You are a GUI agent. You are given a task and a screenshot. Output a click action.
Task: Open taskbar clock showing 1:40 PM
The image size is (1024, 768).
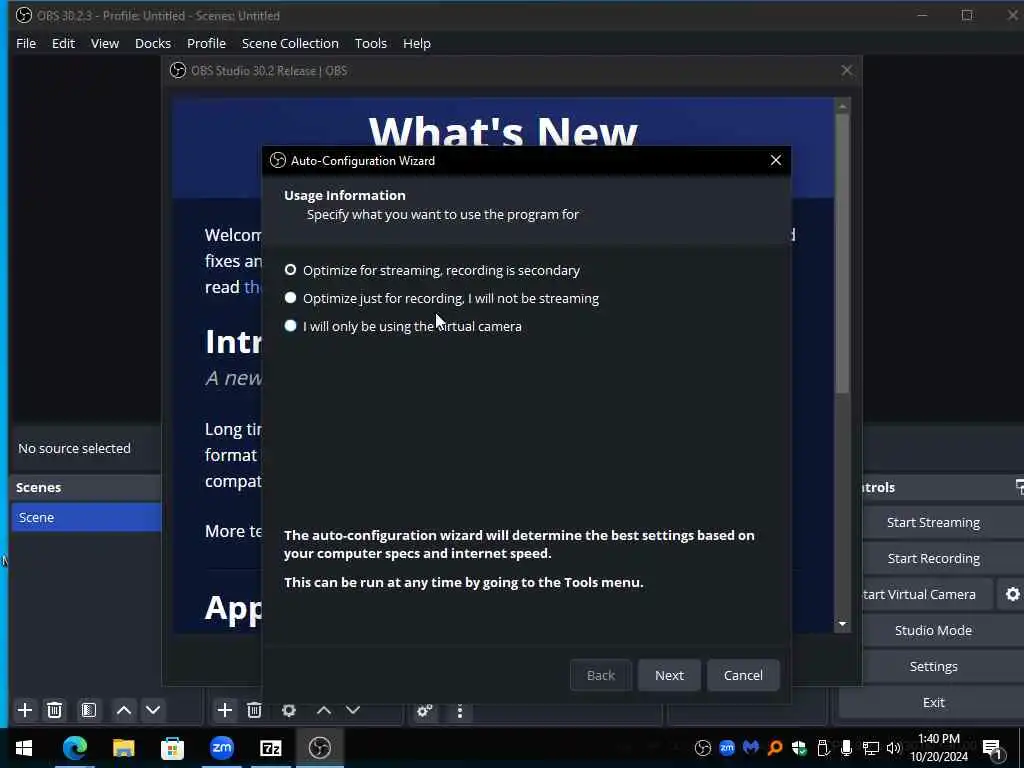pos(939,748)
